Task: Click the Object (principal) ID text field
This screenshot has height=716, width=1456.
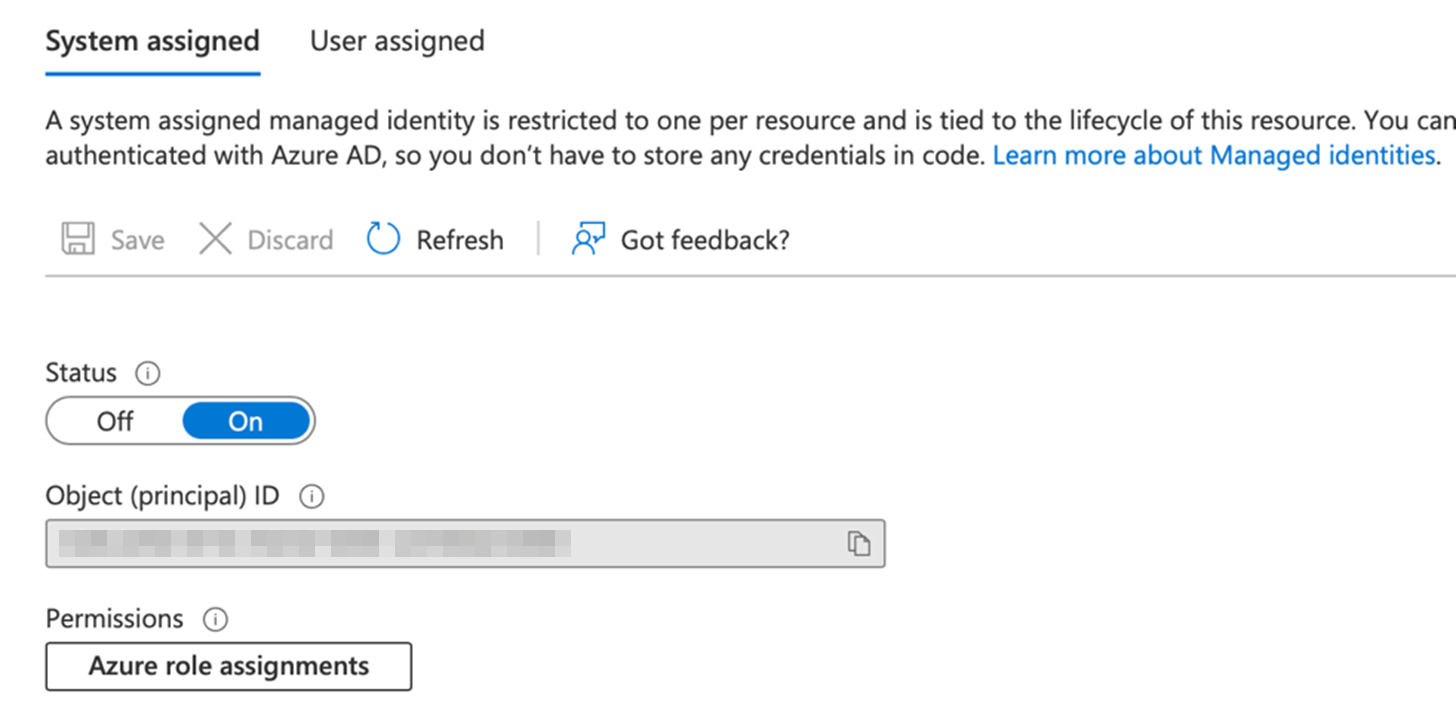Action: 440,543
